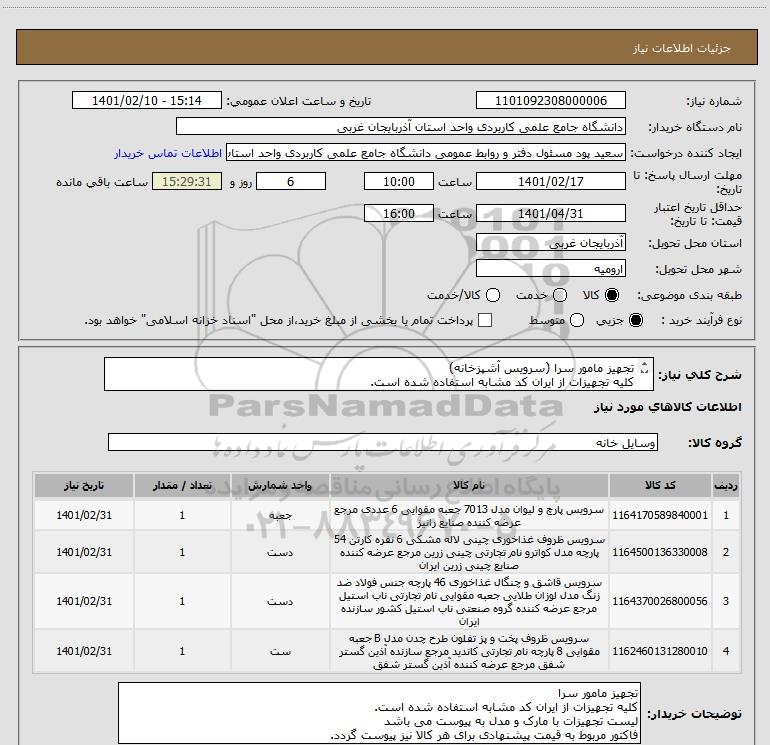Click the description box scroll arrows
The height and width of the screenshot is (745, 770).
pos(645,367)
